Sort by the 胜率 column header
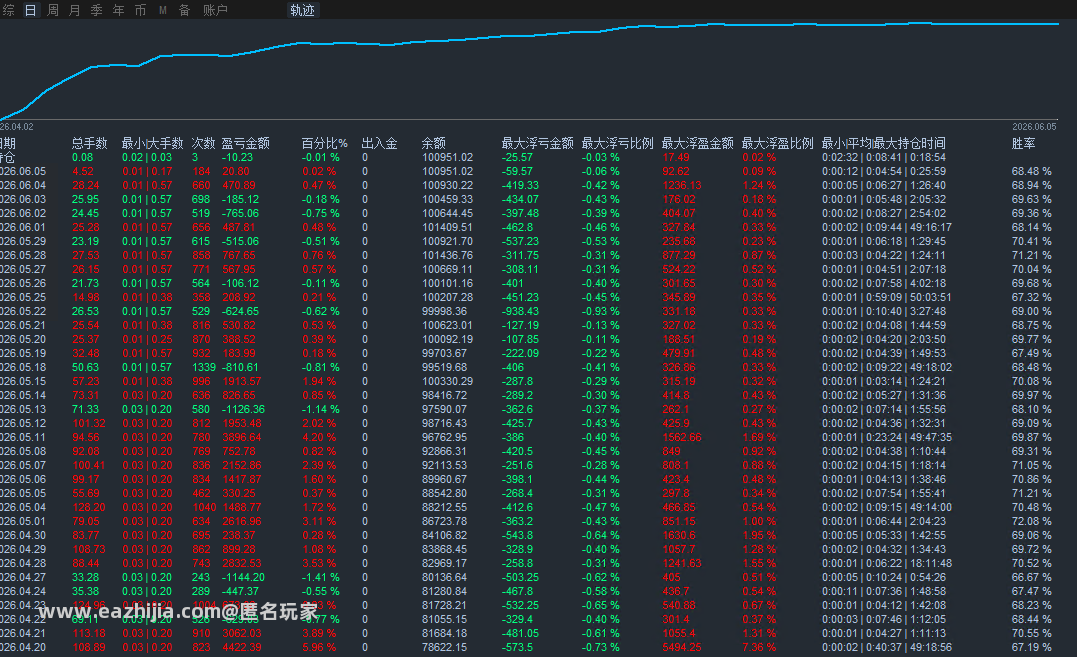1077x657 pixels. pyautogui.click(x=1023, y=143)
